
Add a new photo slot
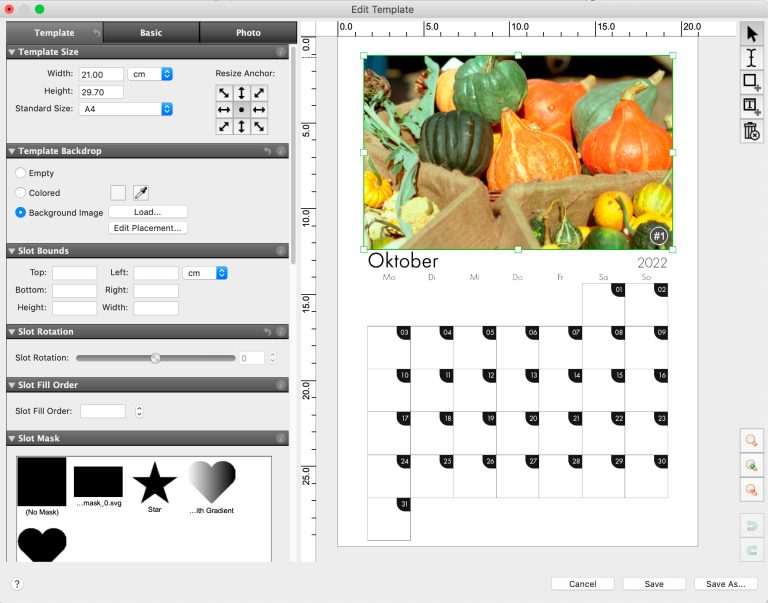[751, 82]
